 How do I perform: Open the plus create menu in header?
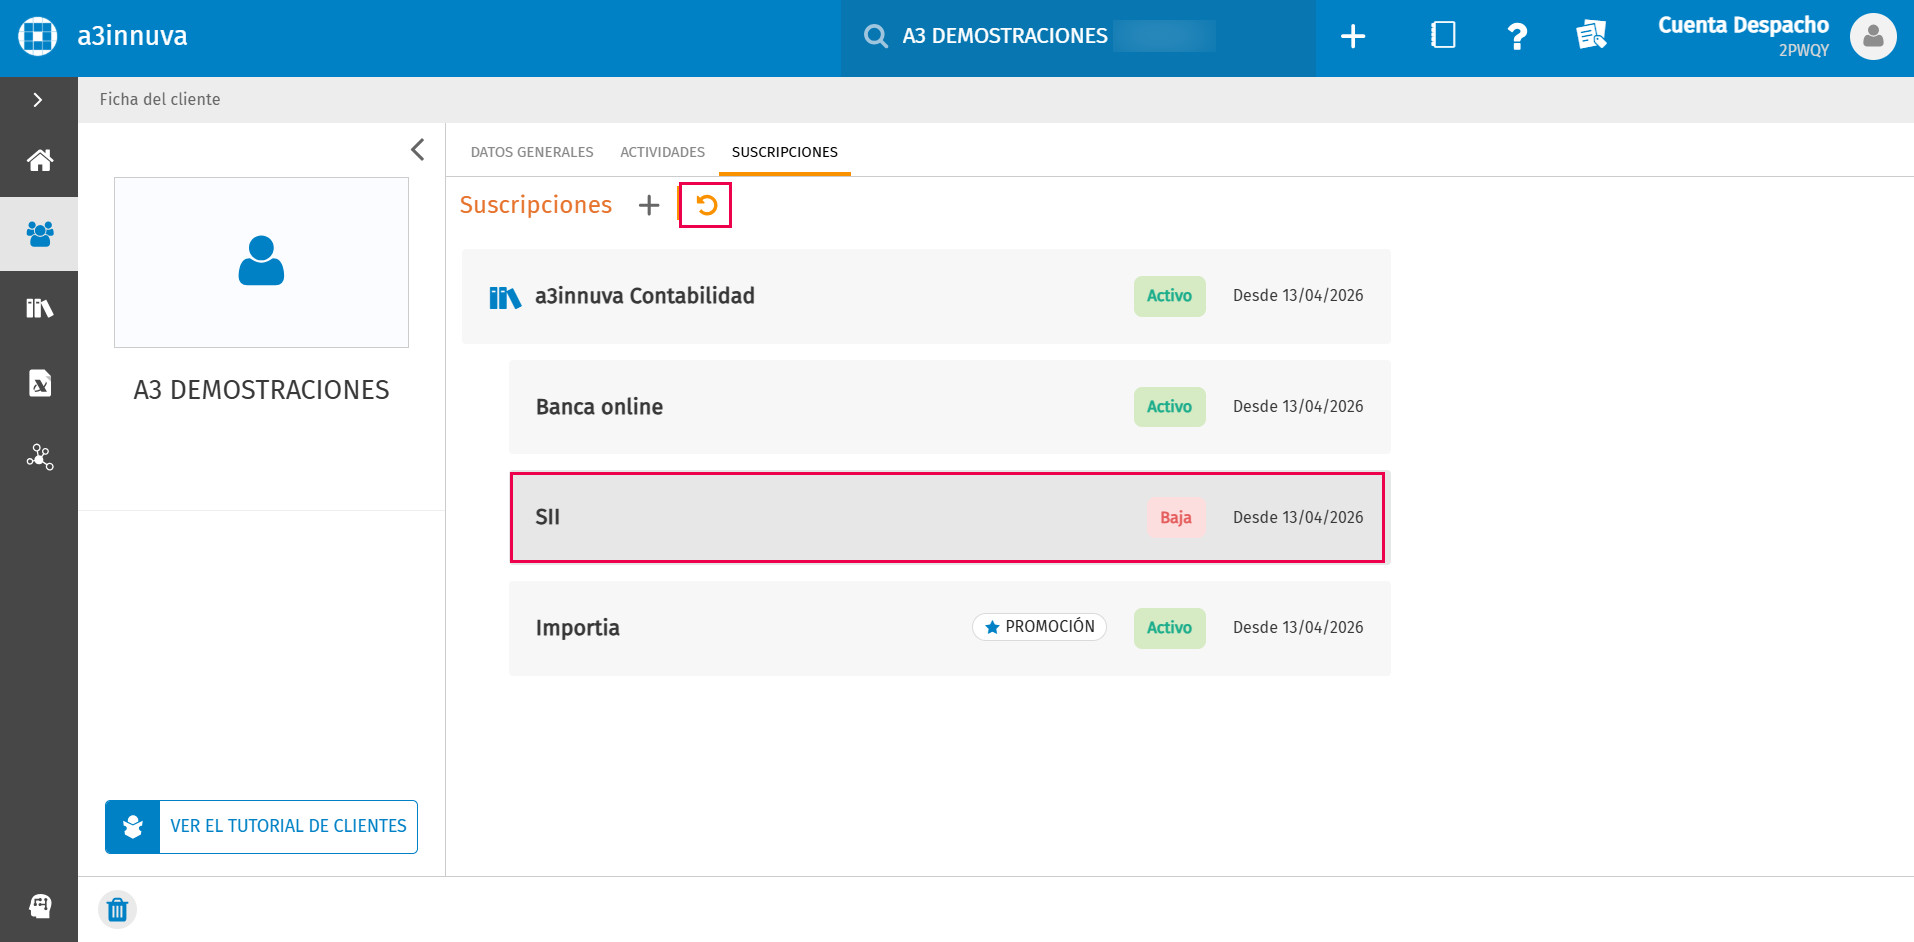1352,36
